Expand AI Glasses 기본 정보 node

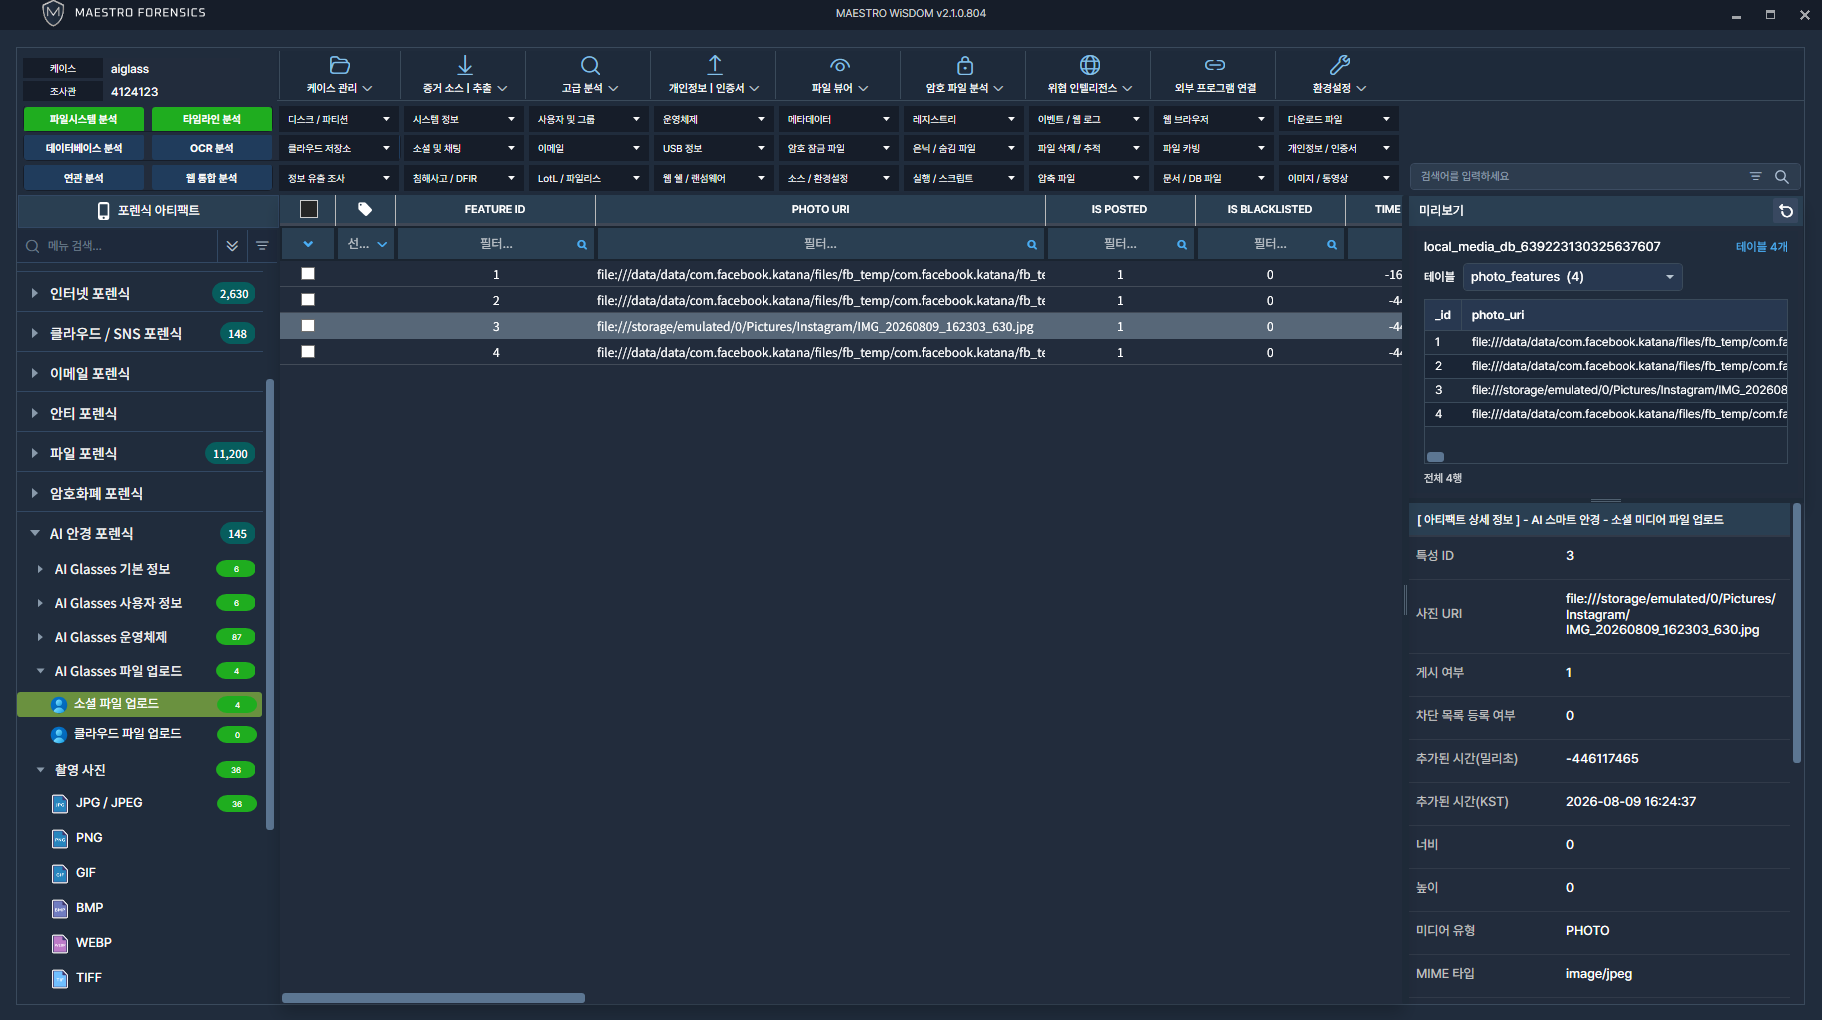40,570
